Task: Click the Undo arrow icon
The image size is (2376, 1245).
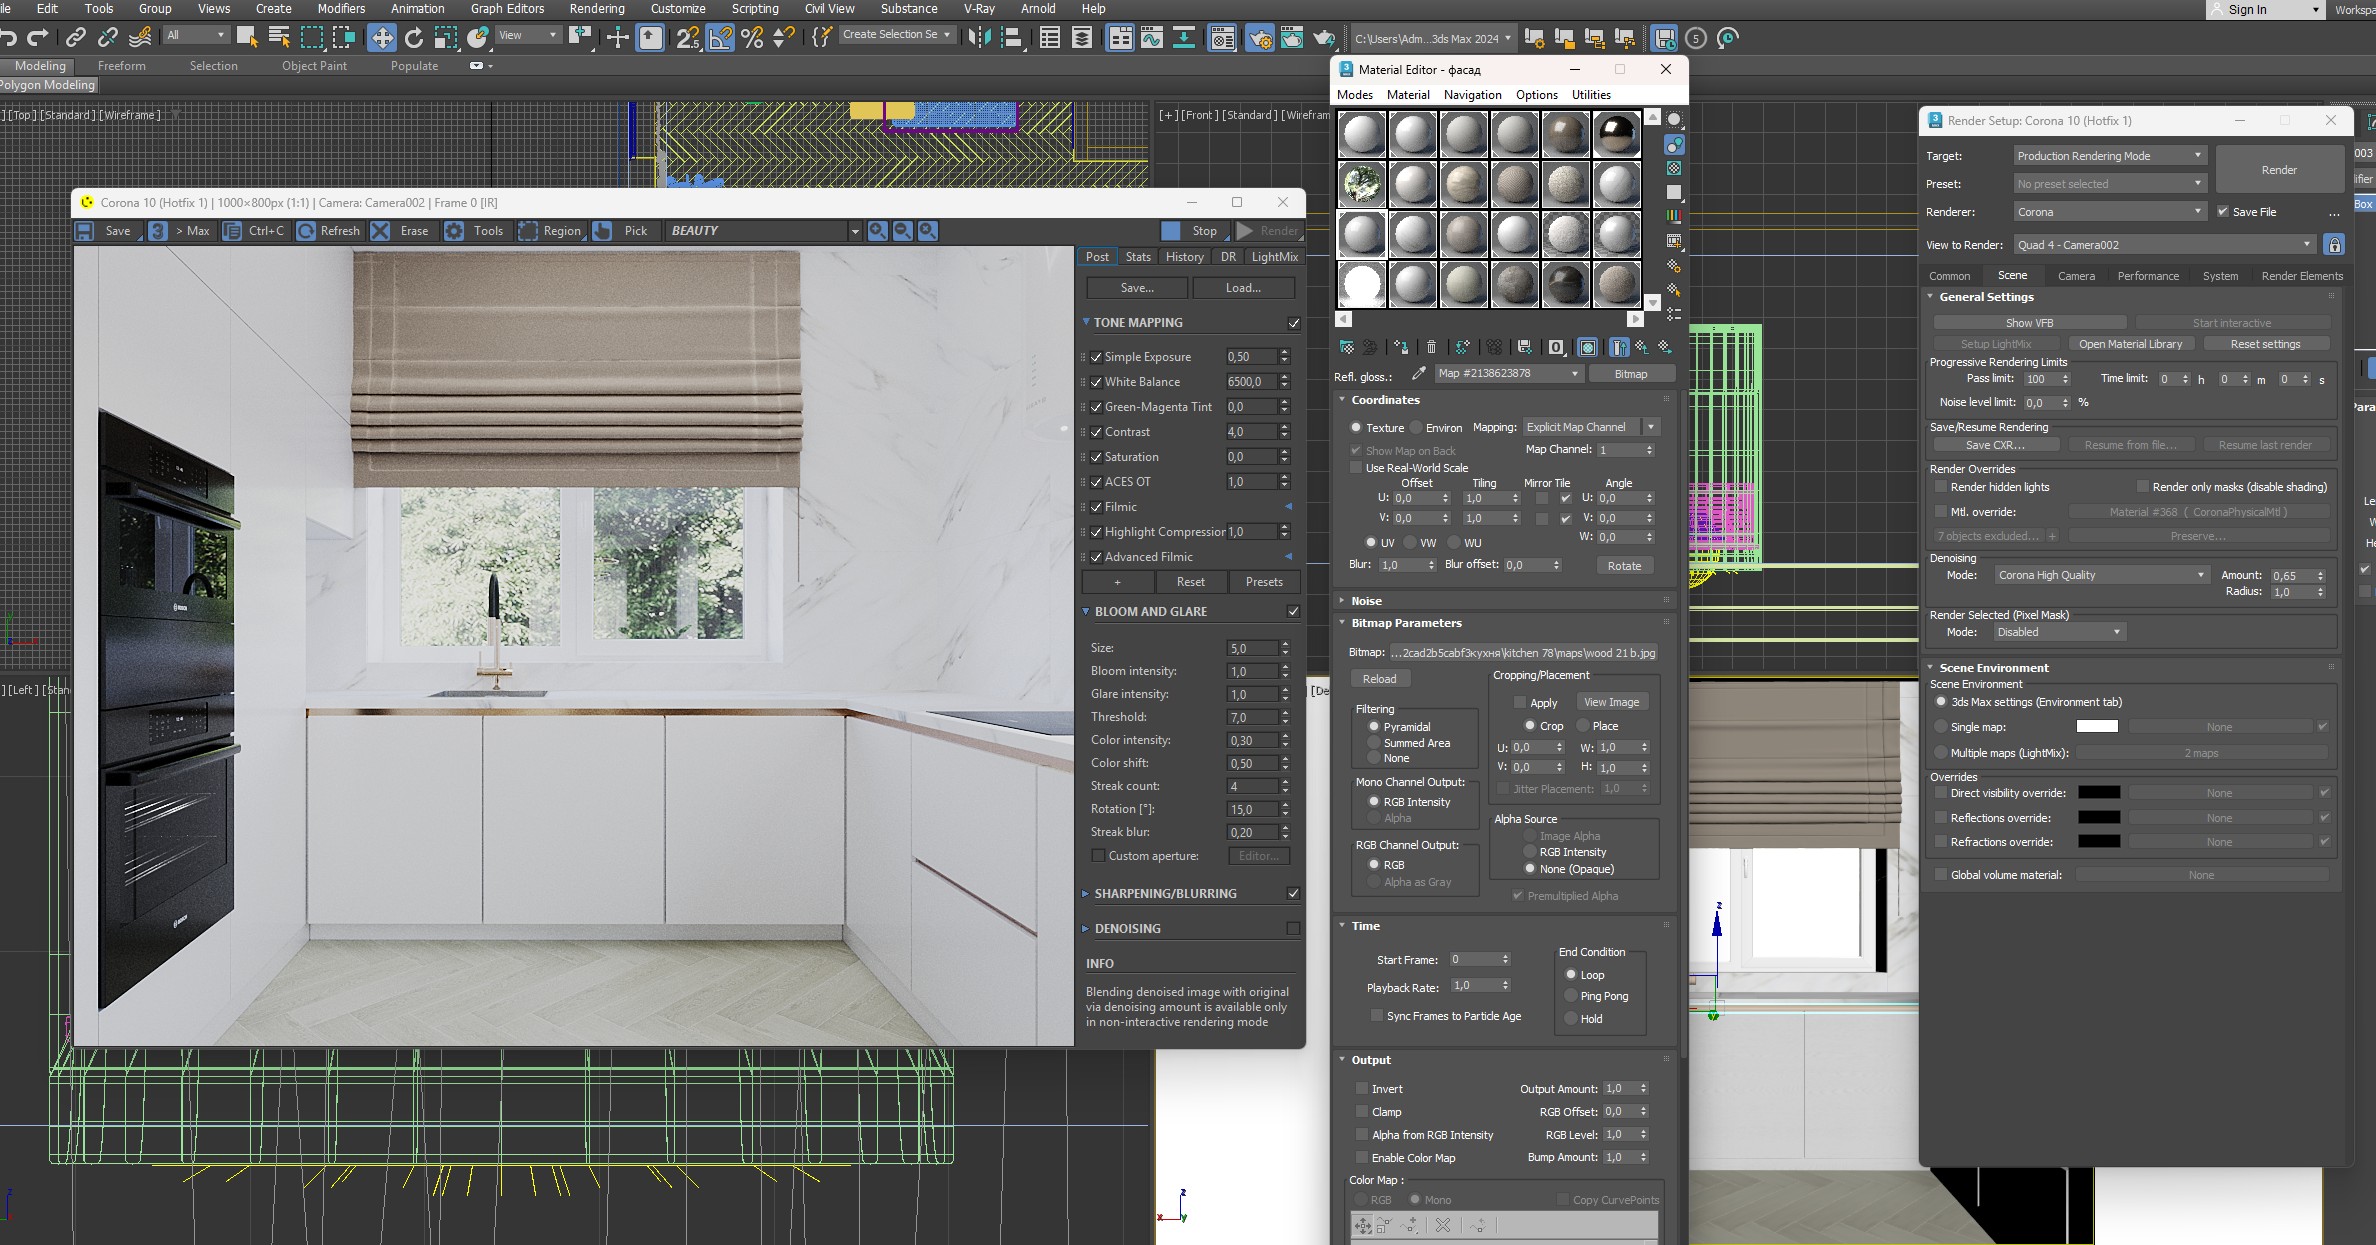Action: click(8, 38)
